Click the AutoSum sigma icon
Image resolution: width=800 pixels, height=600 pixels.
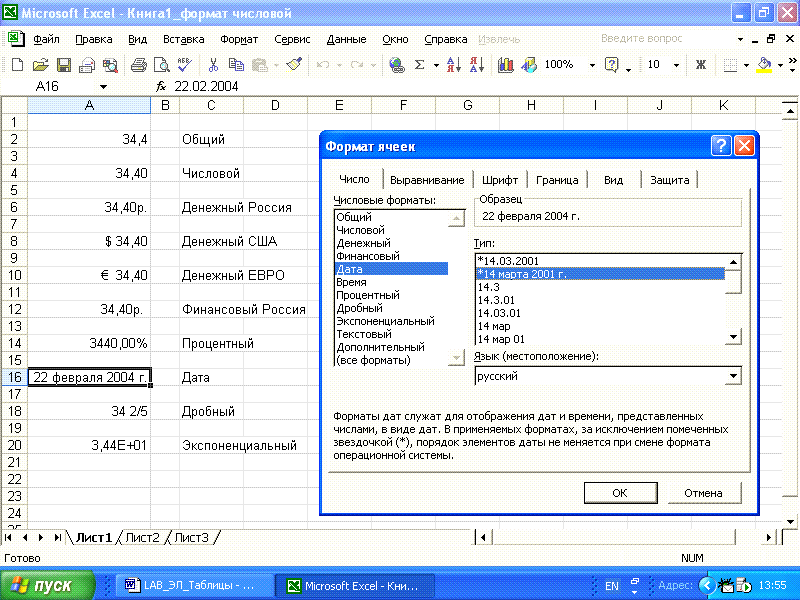[419, 65]
